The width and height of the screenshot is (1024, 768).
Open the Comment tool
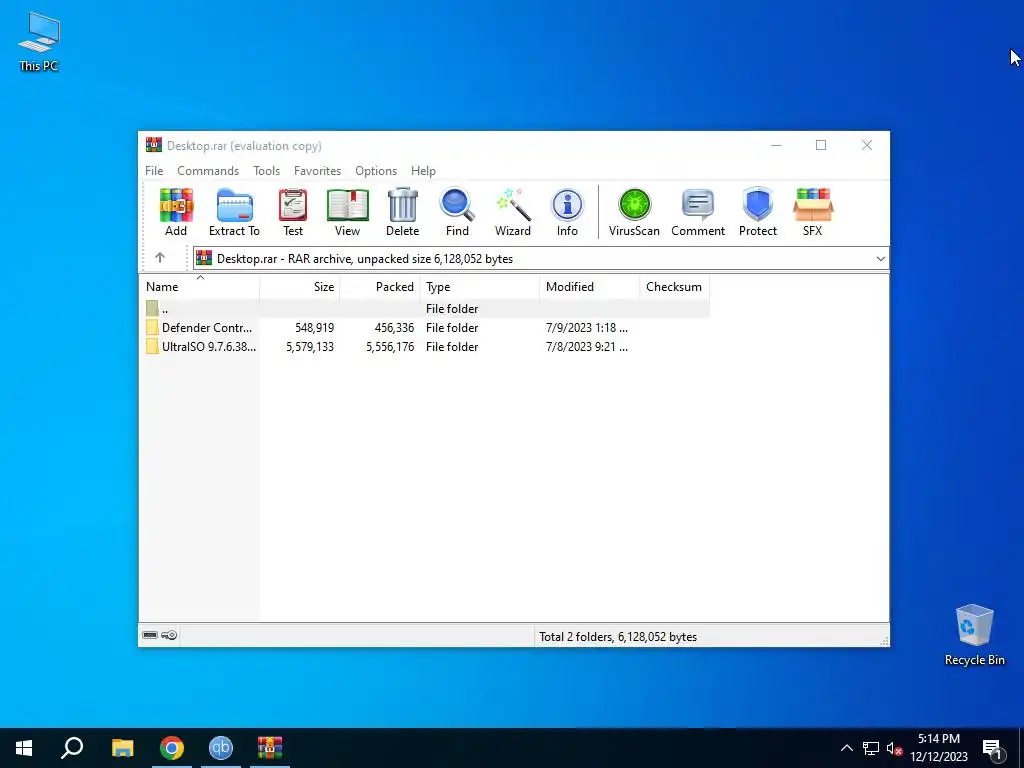coord(697,212)
